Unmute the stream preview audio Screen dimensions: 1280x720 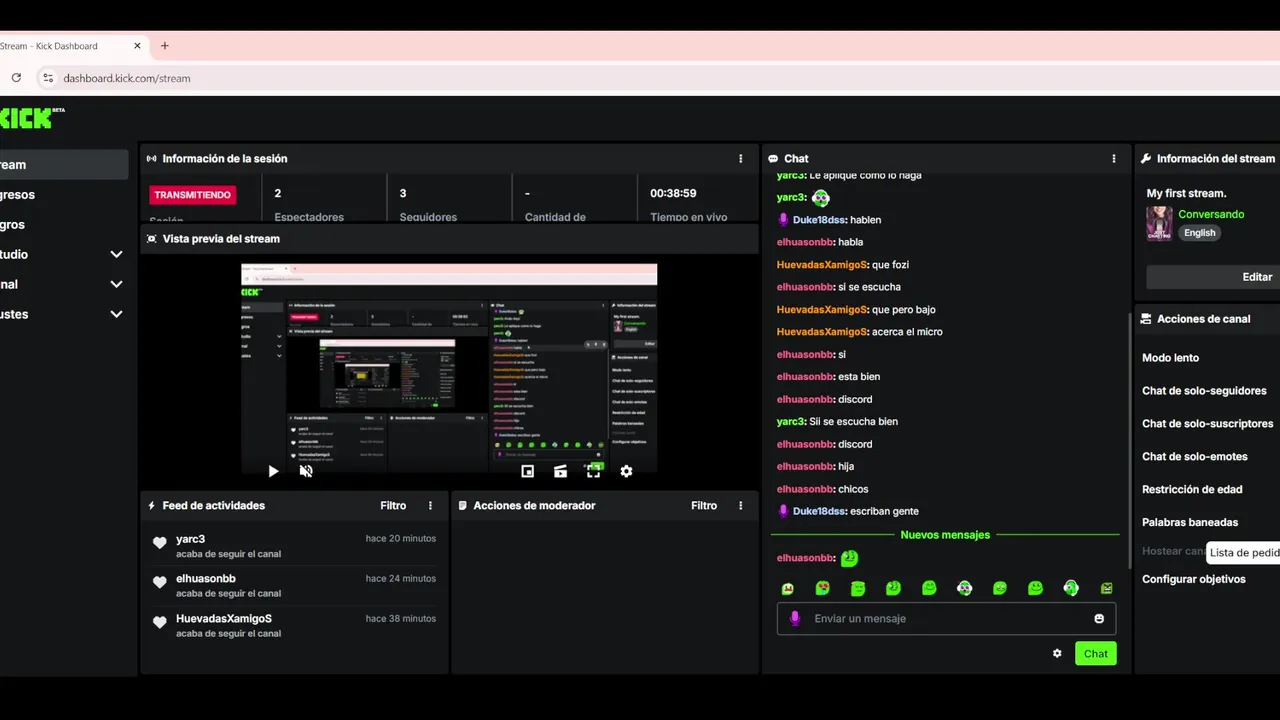306,471
